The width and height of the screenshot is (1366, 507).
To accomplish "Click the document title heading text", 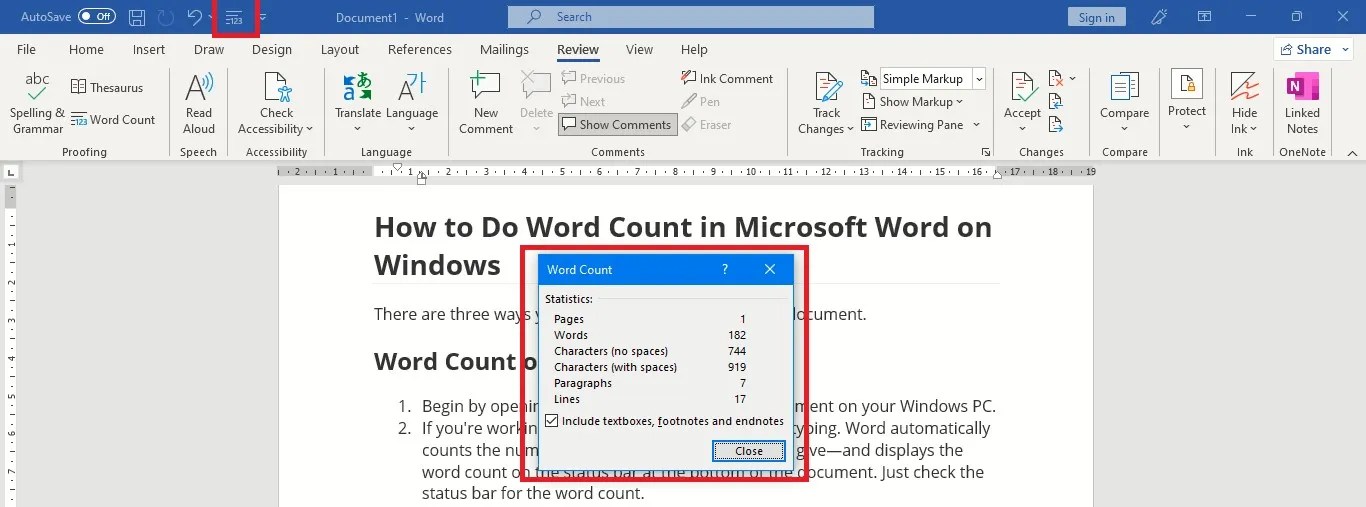I will [x=683, y=246].
